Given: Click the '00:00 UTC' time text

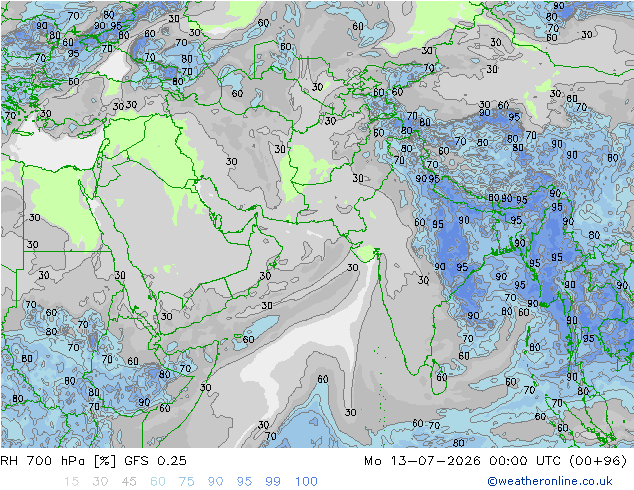Looking at the screenshot, I should (526, 461).
